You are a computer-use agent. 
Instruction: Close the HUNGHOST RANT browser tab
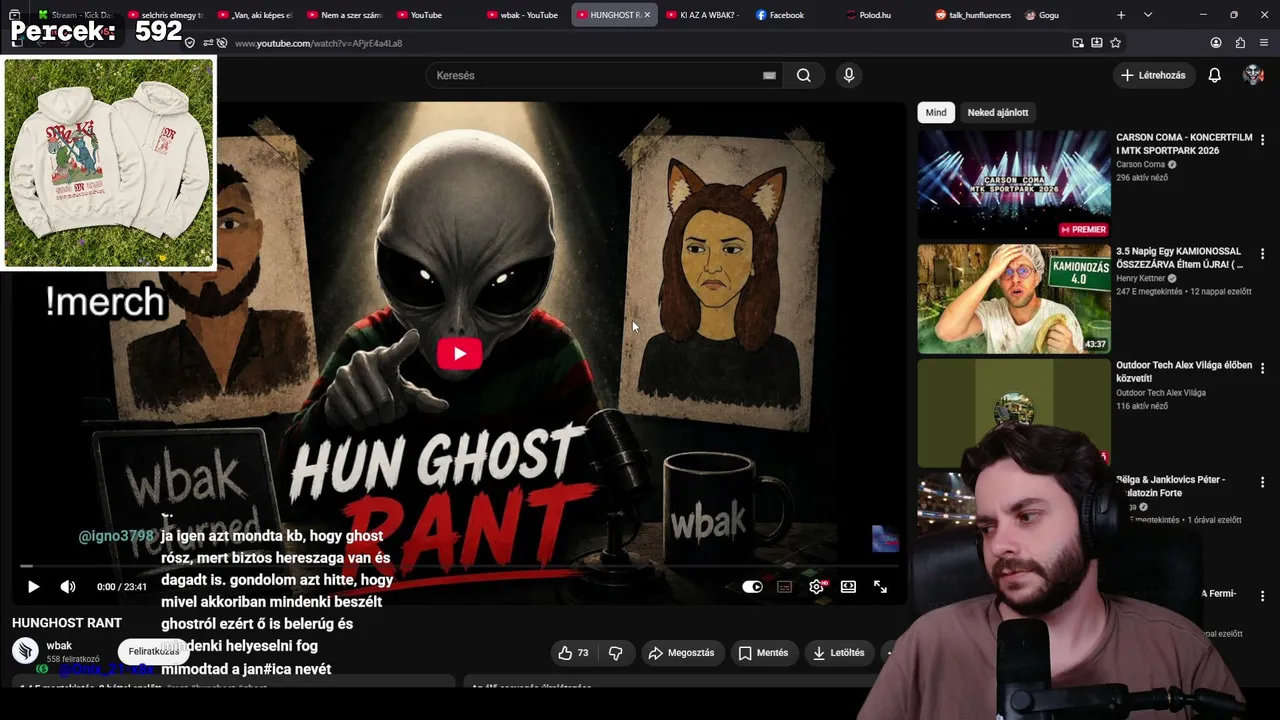647,15
